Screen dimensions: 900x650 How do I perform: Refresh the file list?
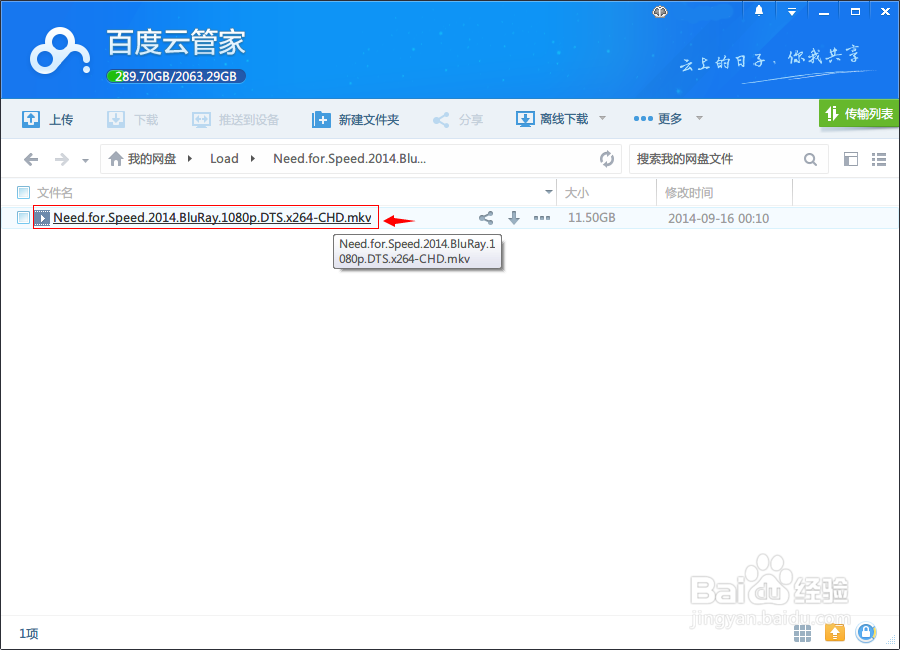(607, 158)
